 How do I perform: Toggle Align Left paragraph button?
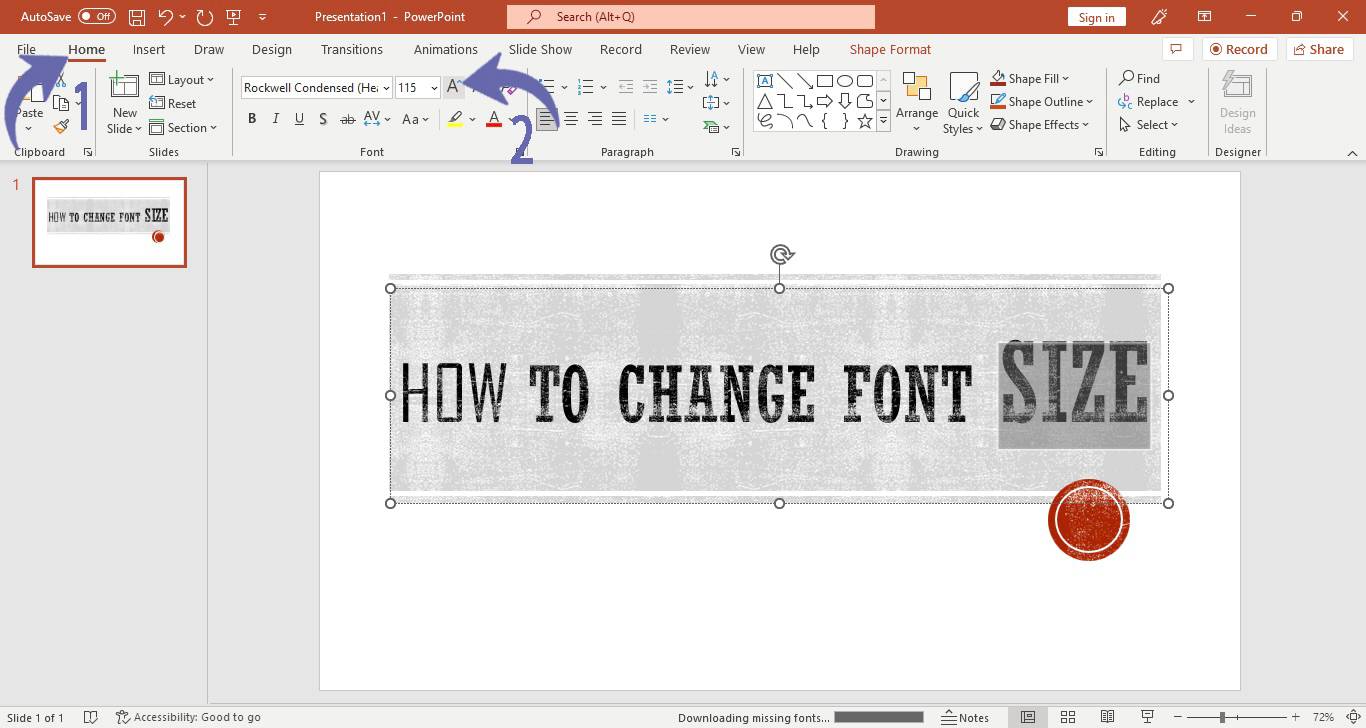546,119
